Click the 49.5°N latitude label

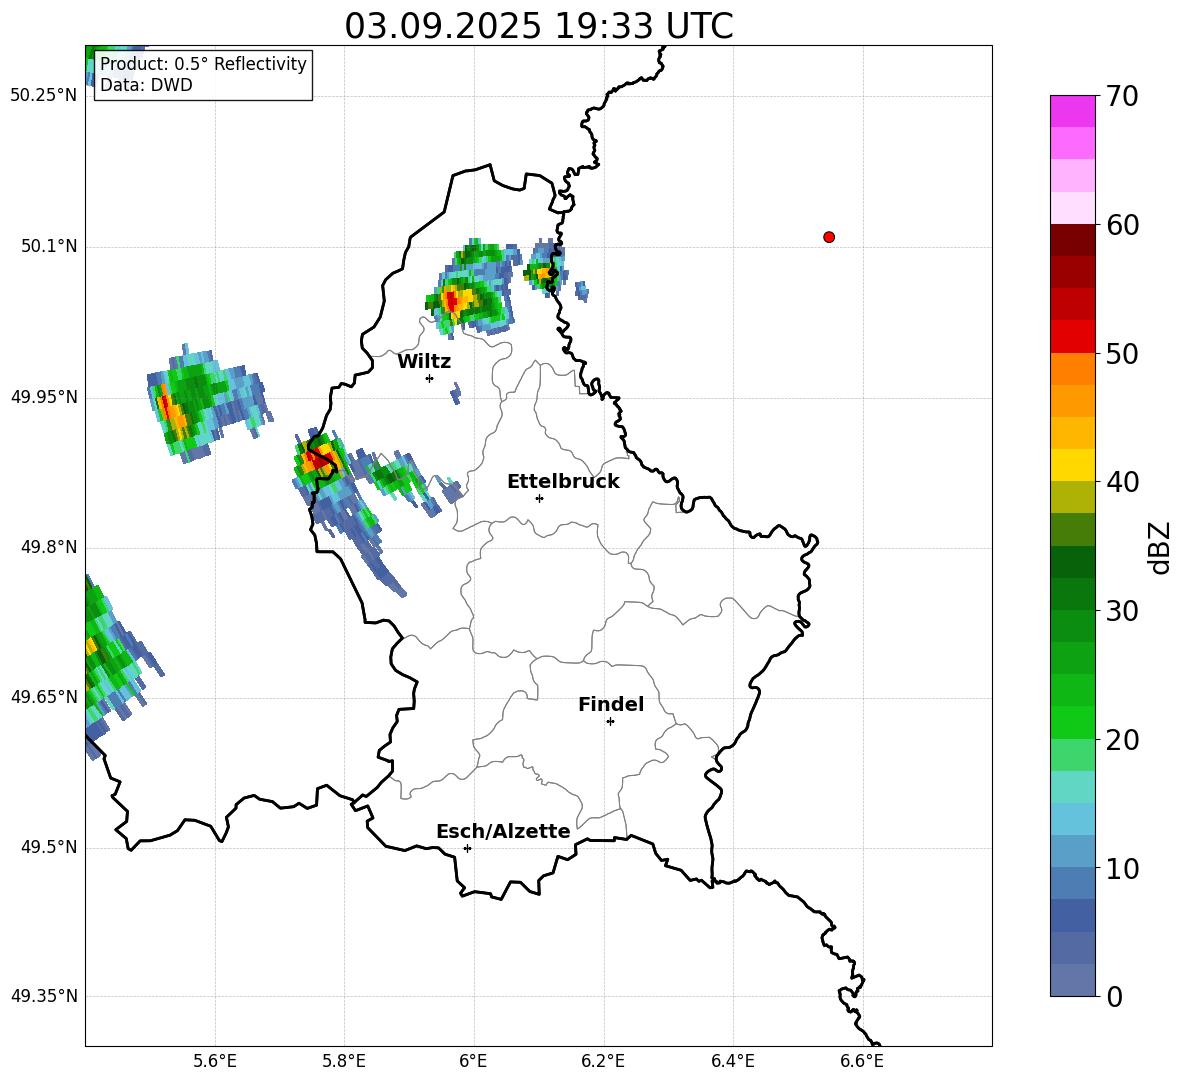click(x=50, y=847)
